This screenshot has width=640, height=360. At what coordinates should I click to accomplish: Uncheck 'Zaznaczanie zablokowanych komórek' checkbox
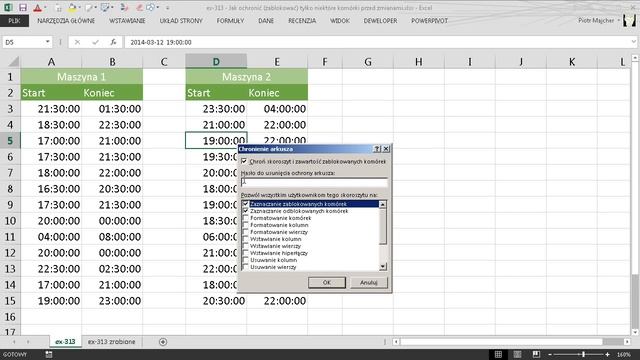point(245,204)
